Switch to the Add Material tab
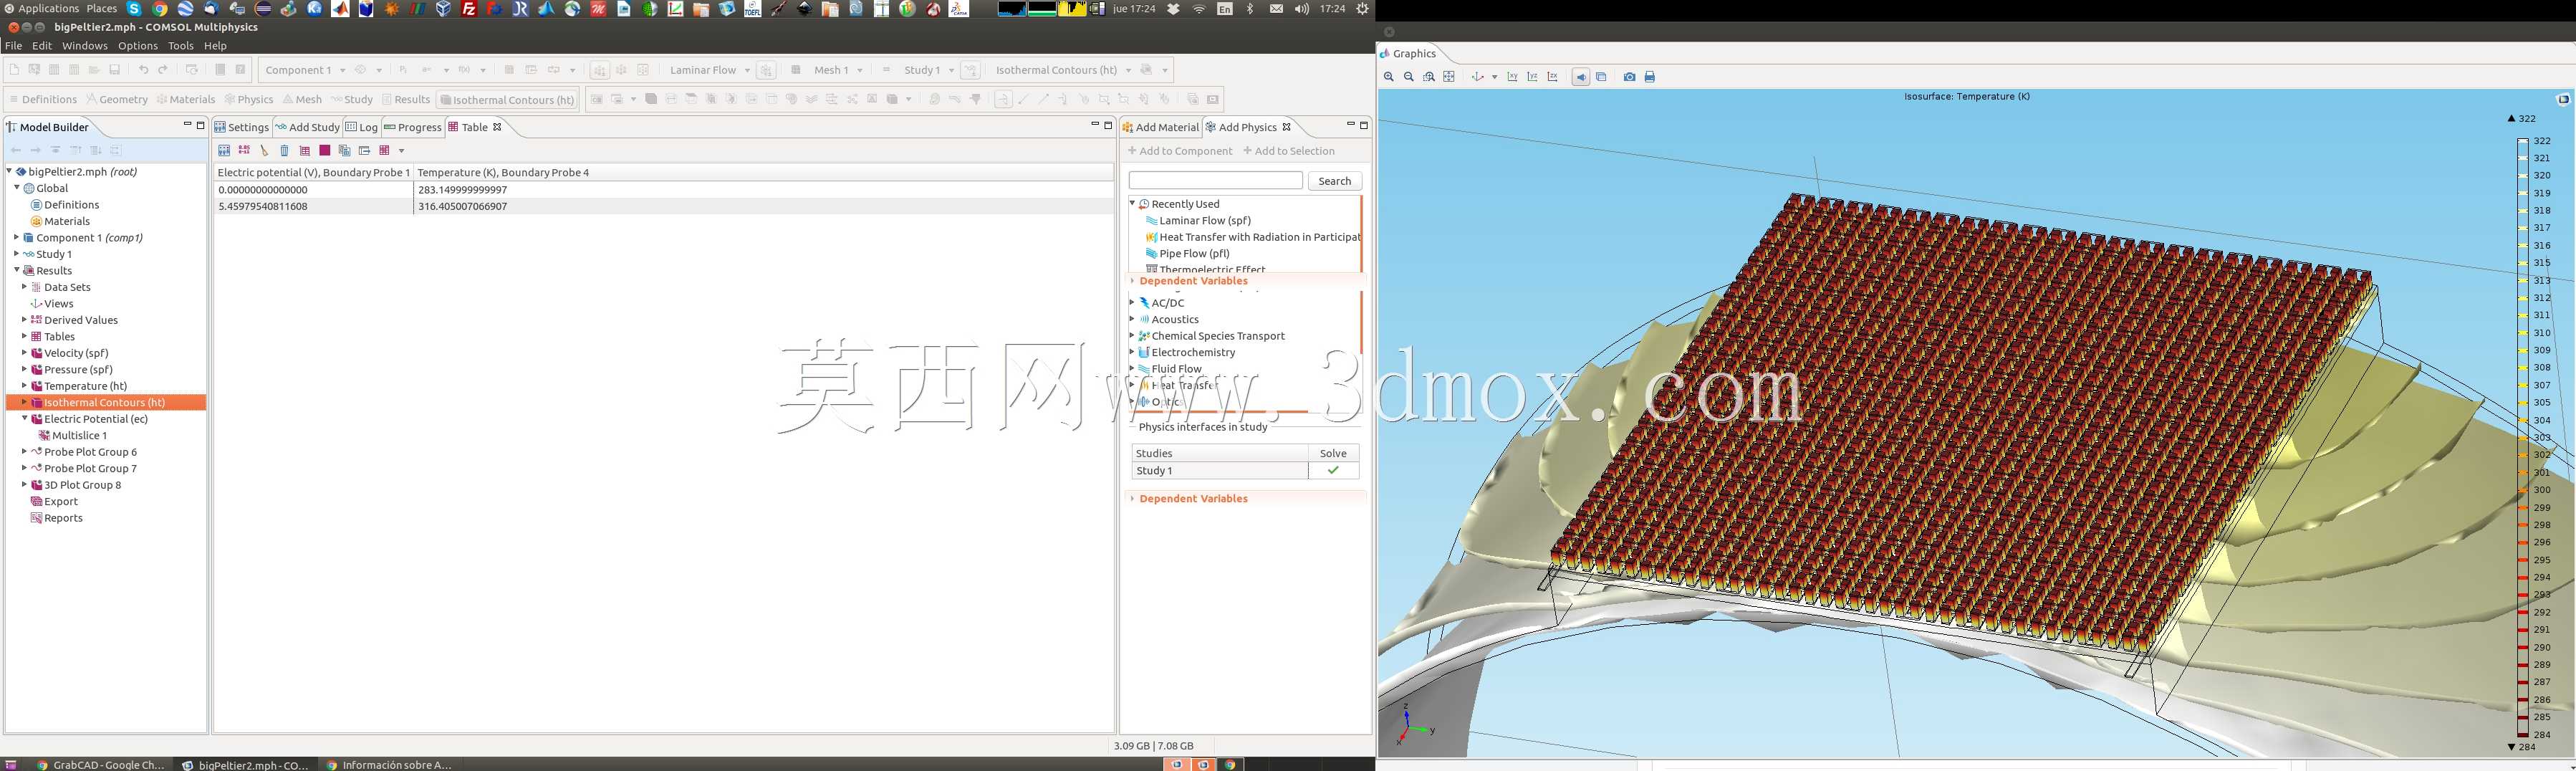Viewport: 2576px width, 771px height. [1160, 127]
